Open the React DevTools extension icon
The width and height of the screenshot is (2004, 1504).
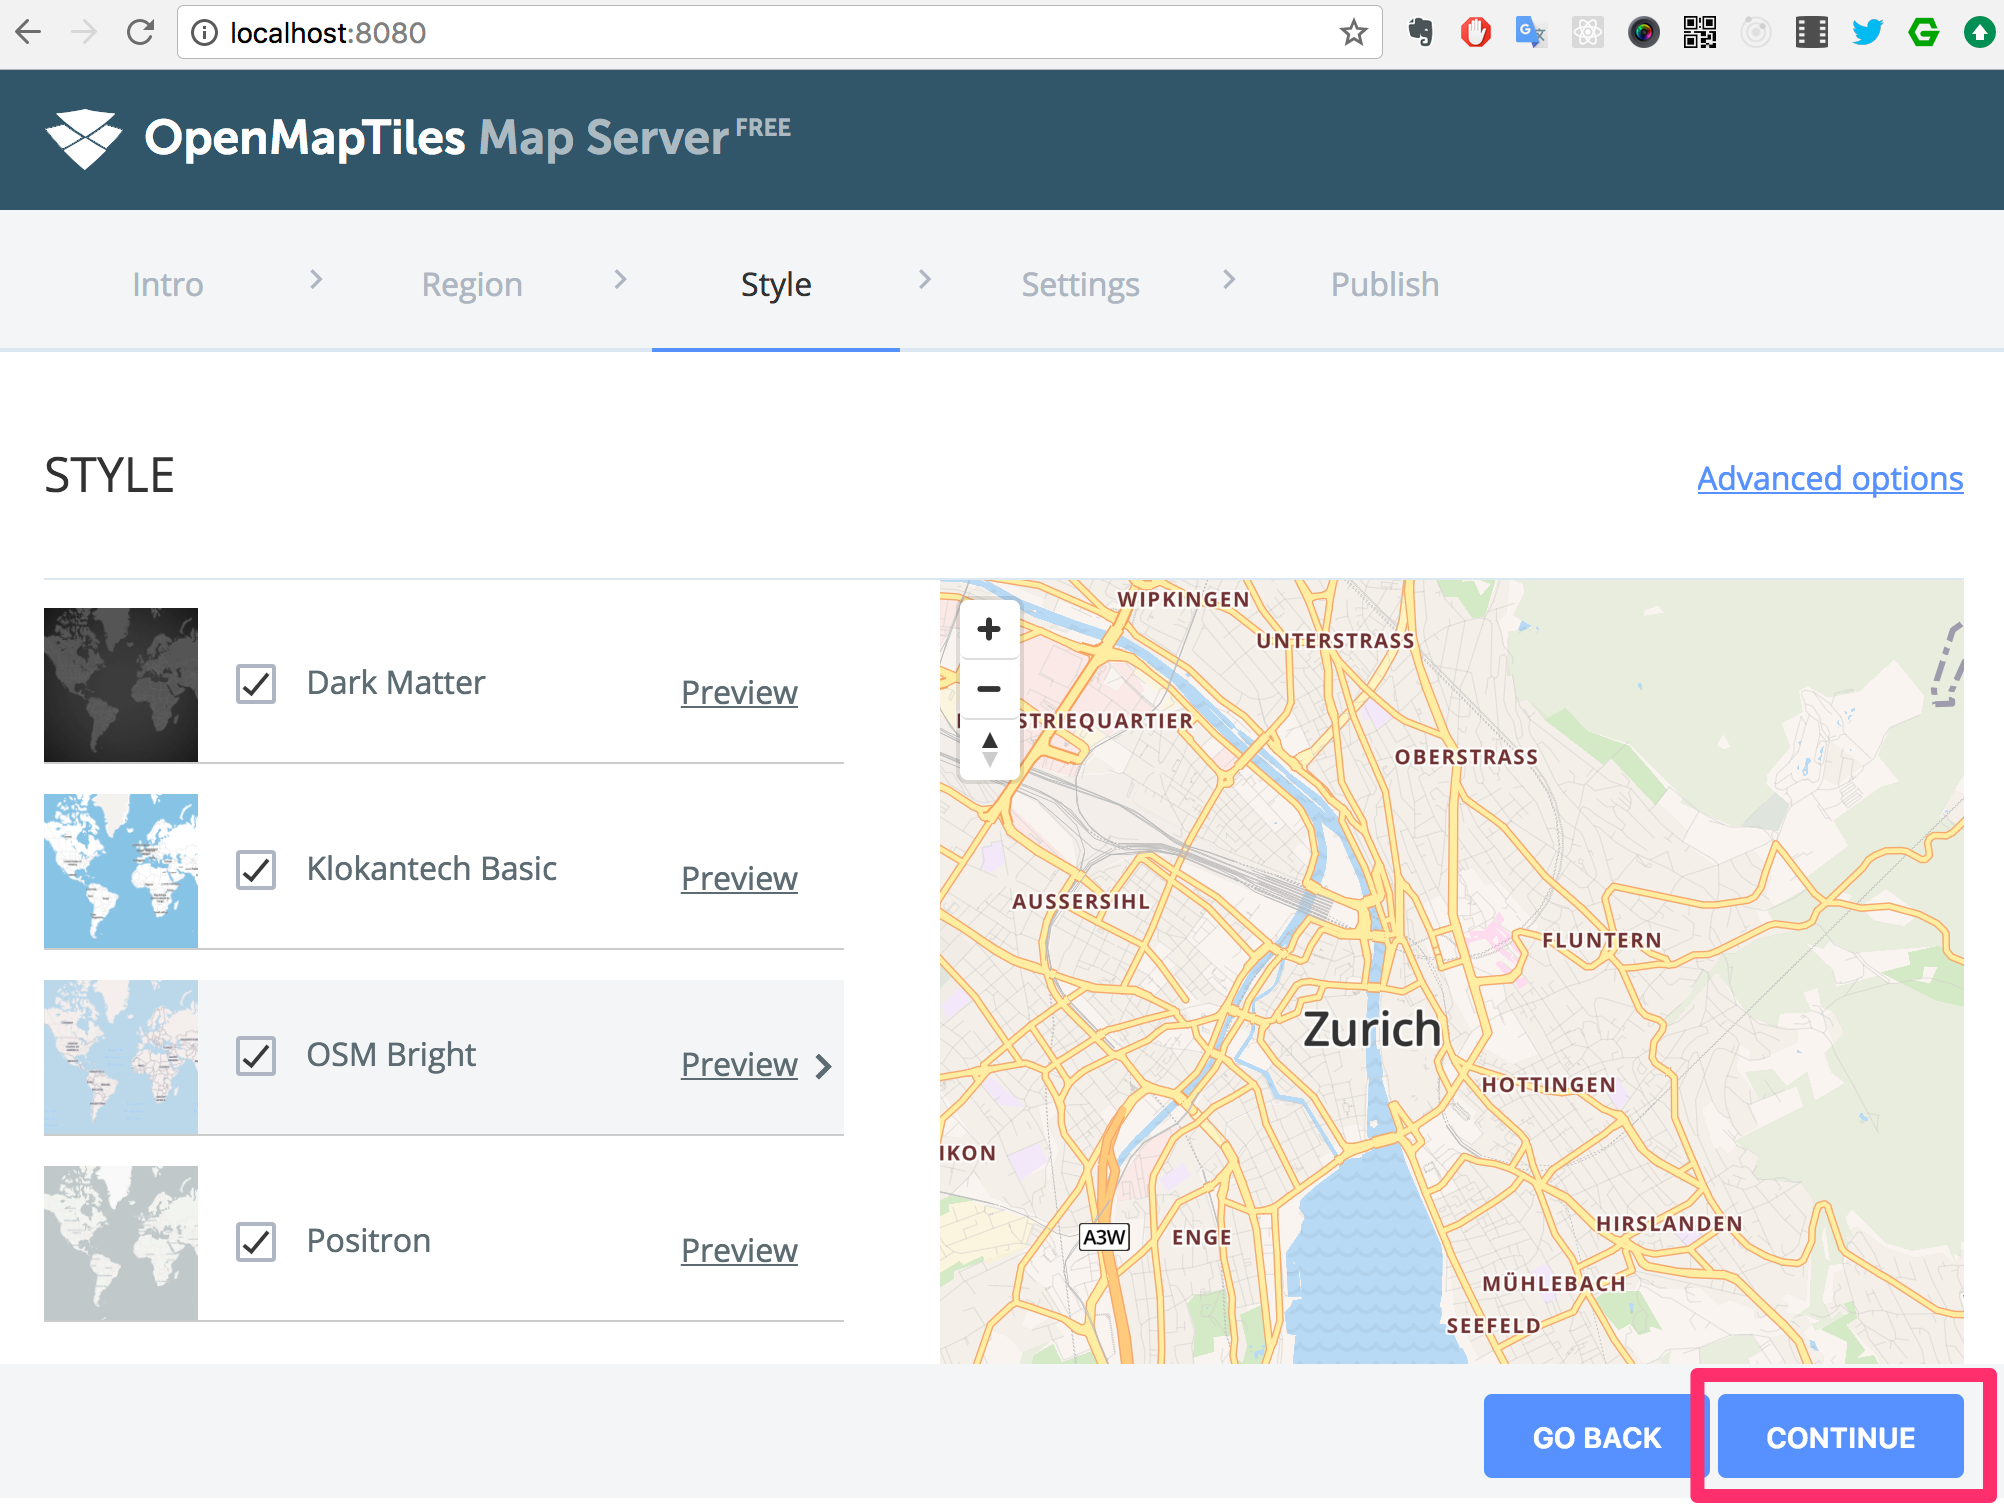click(x=1587, y=33)
